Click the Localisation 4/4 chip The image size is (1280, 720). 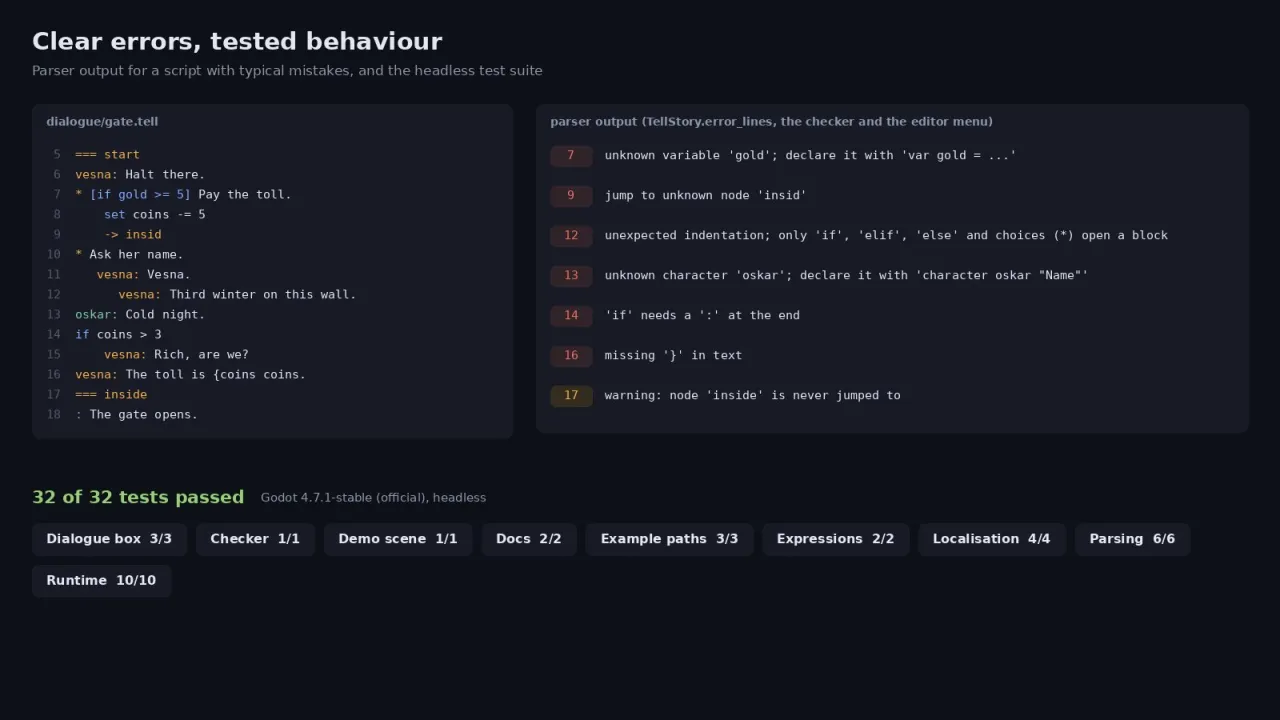point(992,539)
